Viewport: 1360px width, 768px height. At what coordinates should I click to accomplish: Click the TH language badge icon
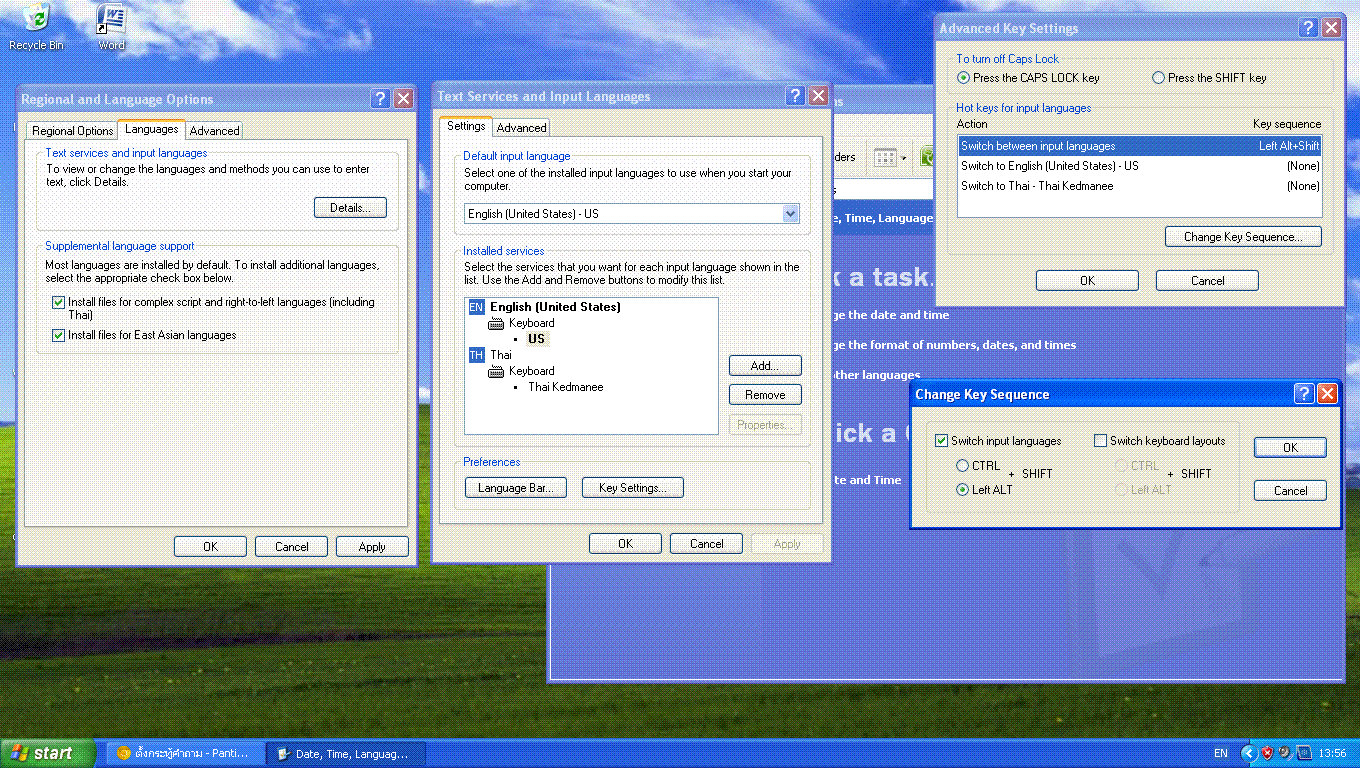point(476,355)
